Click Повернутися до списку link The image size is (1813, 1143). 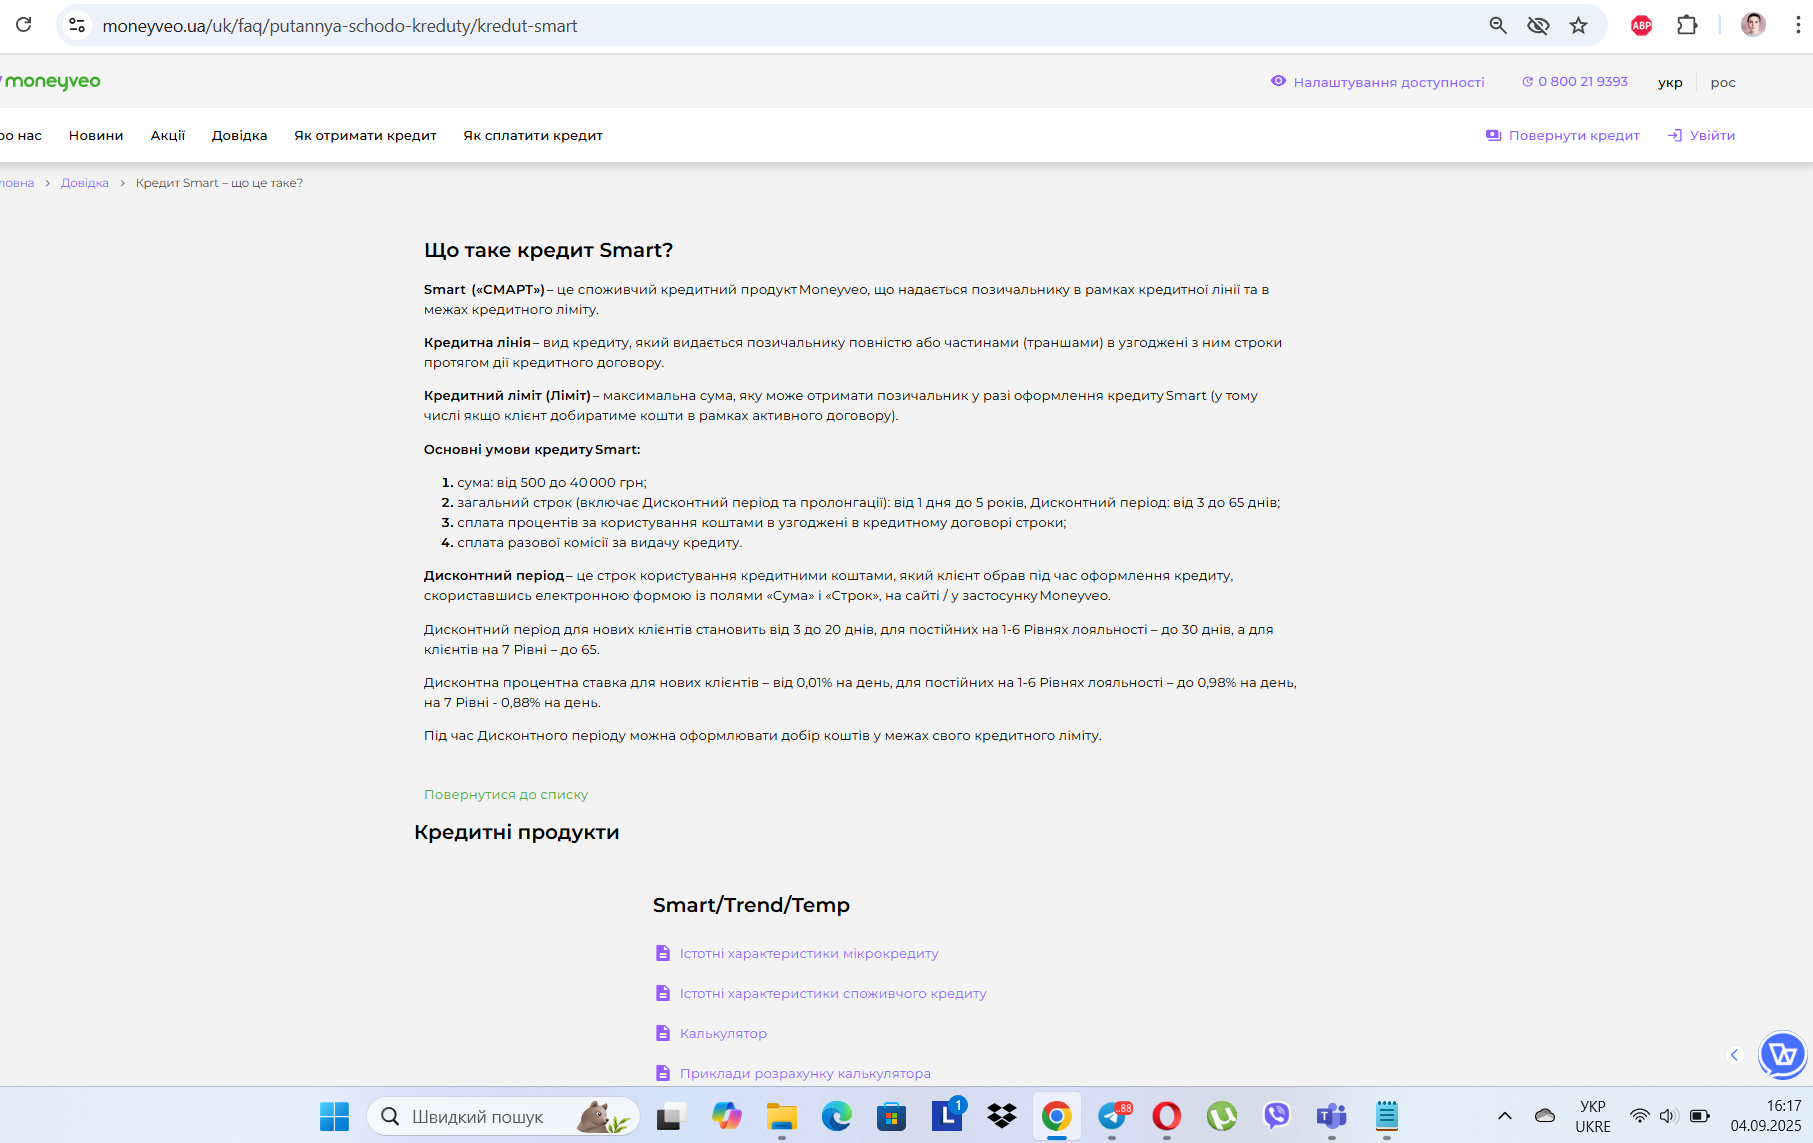[x=506, y=794]
